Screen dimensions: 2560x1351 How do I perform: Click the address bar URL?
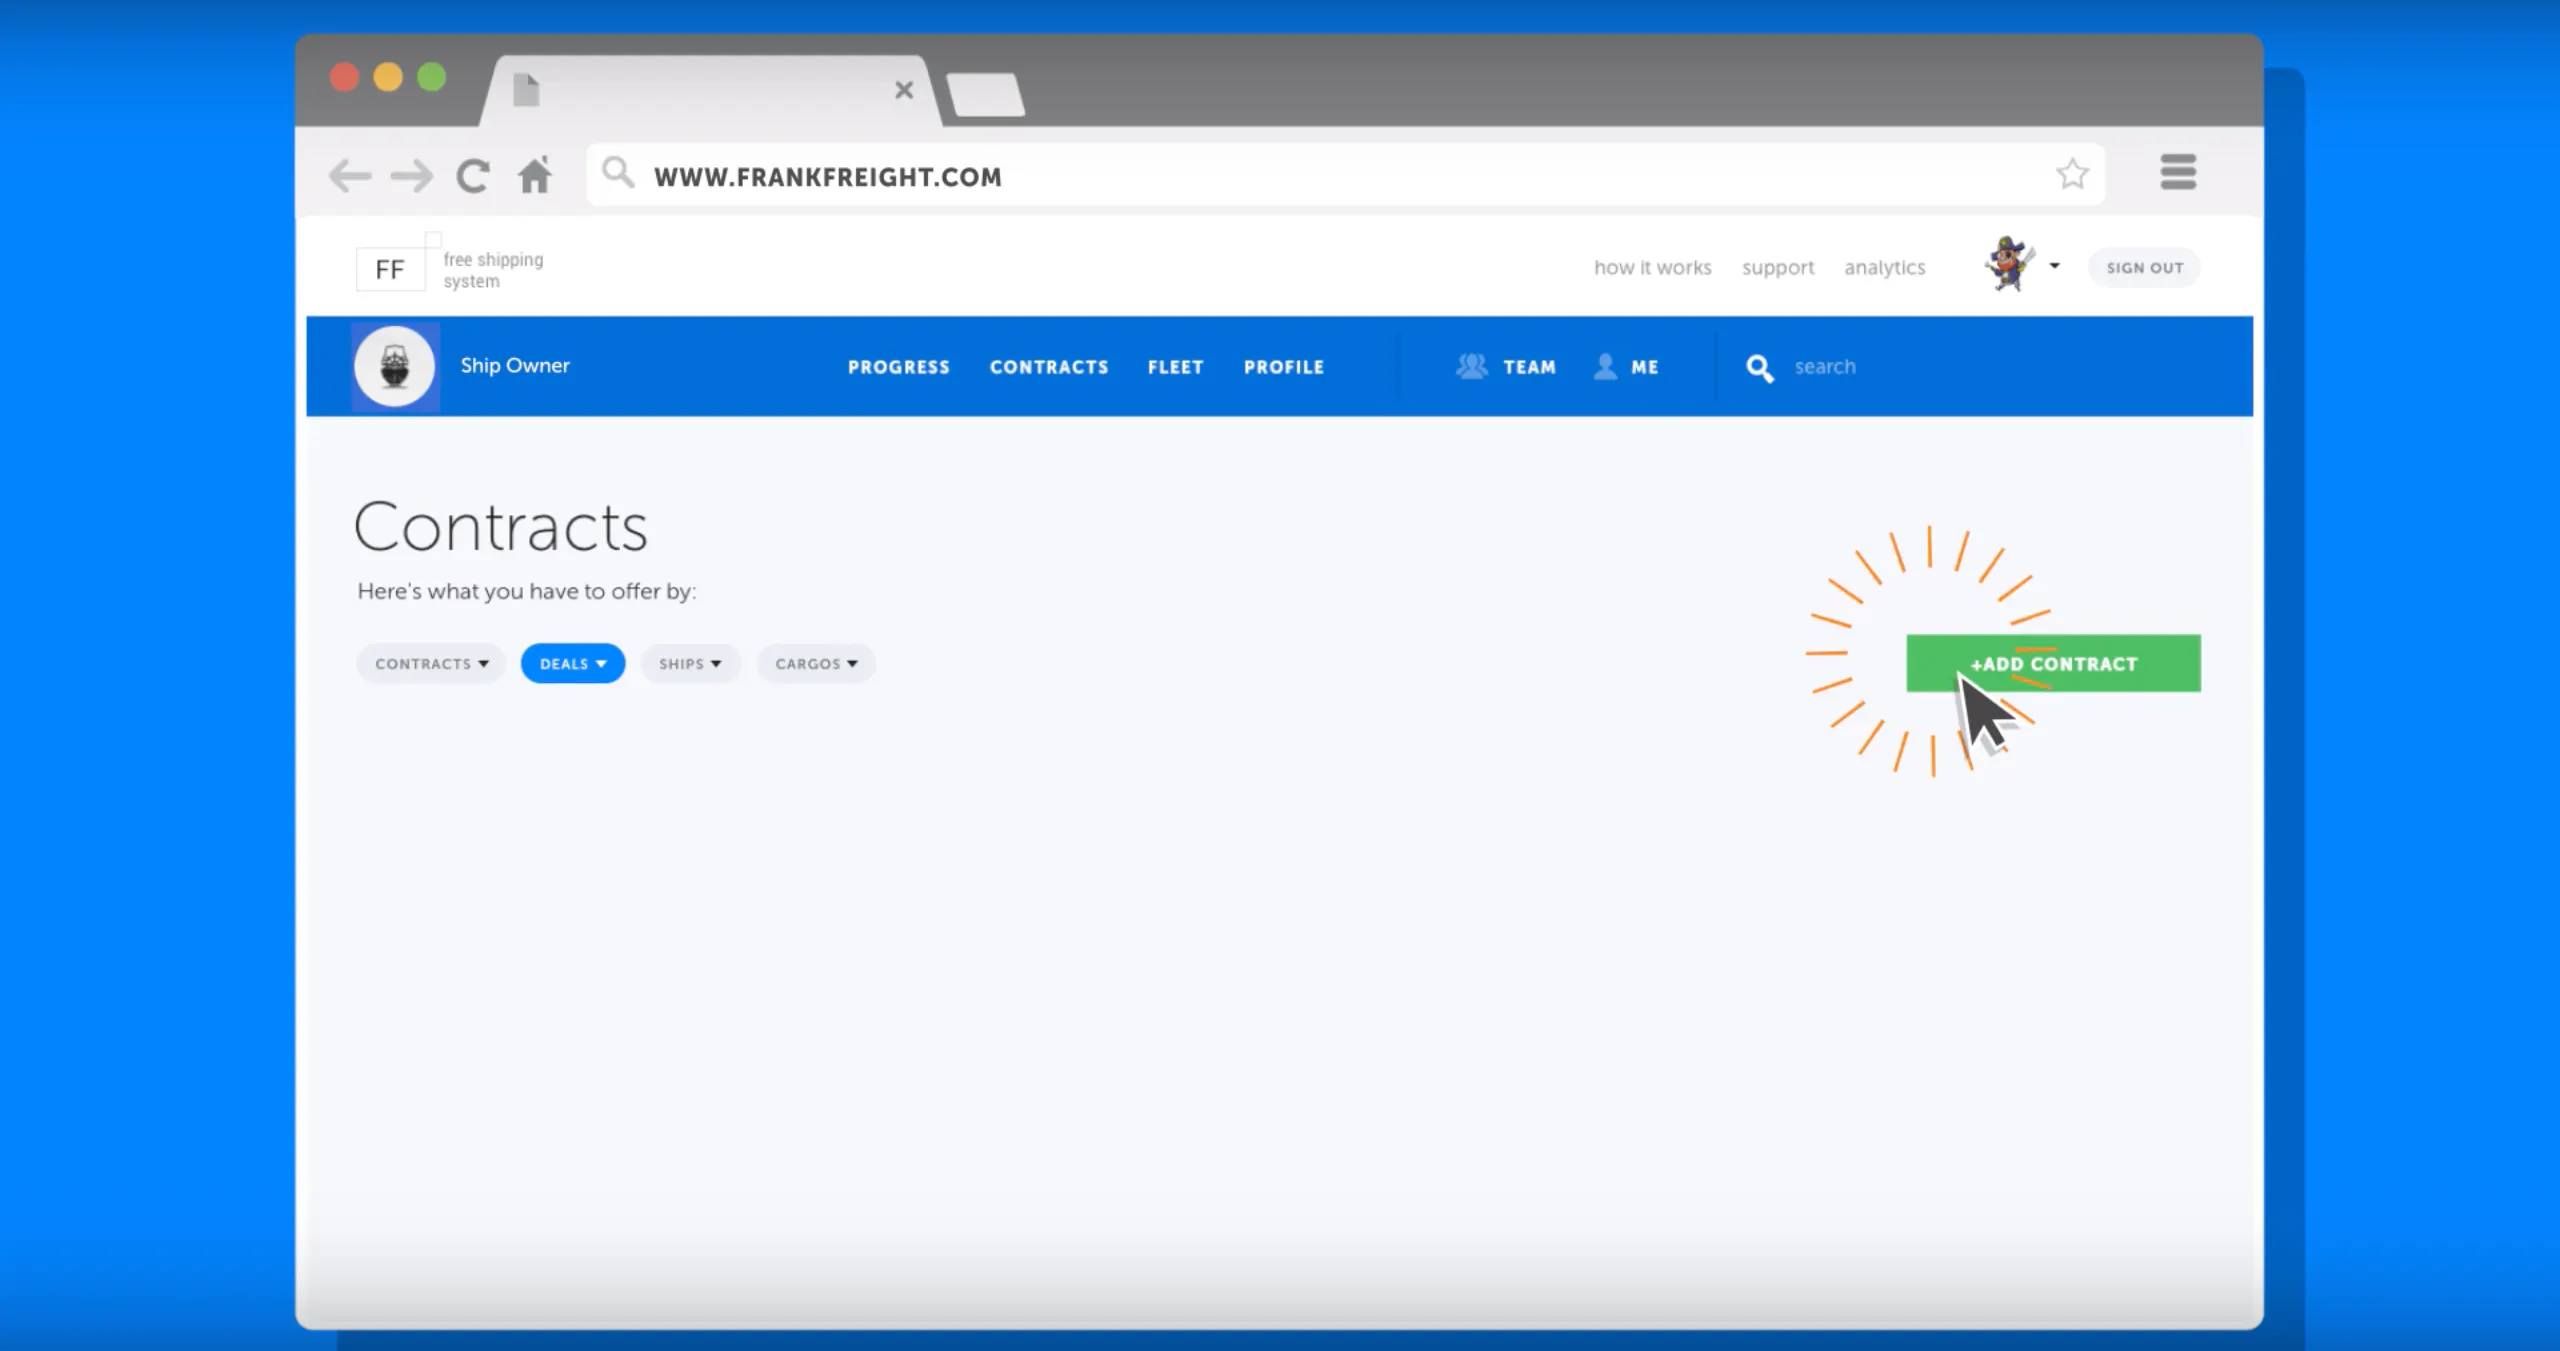coord(828,177)
